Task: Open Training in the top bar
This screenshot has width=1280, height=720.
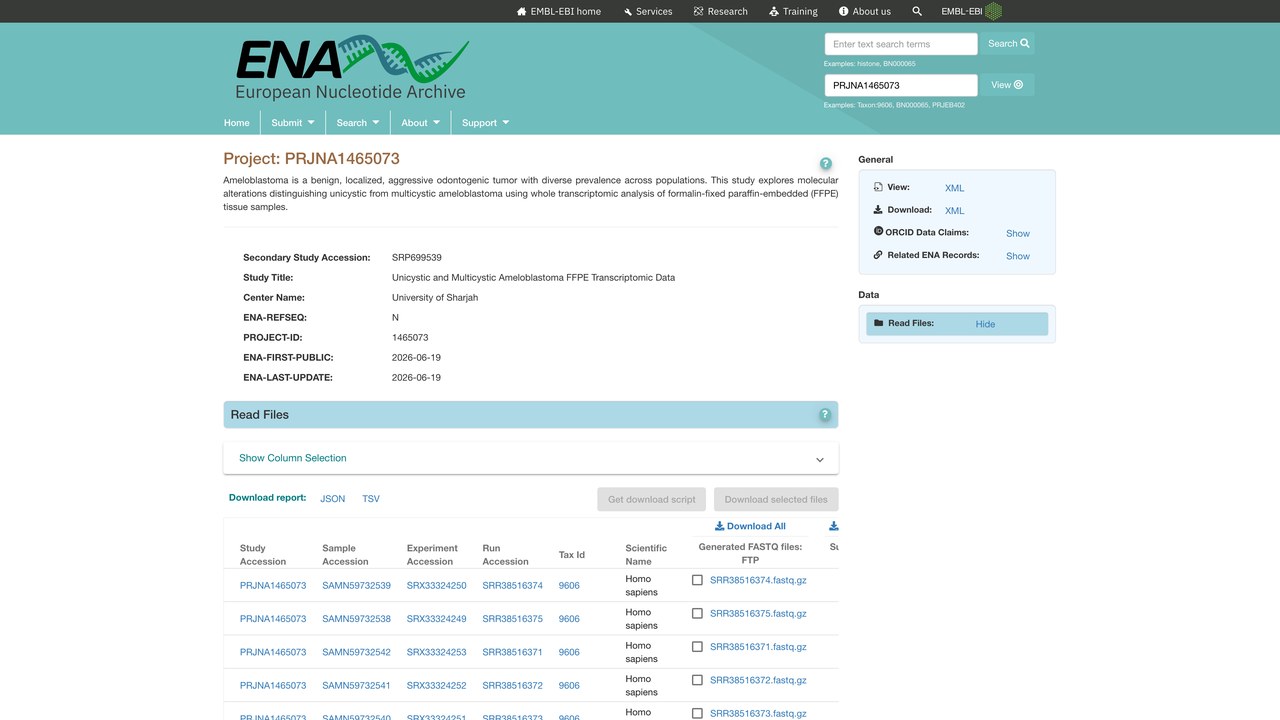Action: (x=793, y=12)
